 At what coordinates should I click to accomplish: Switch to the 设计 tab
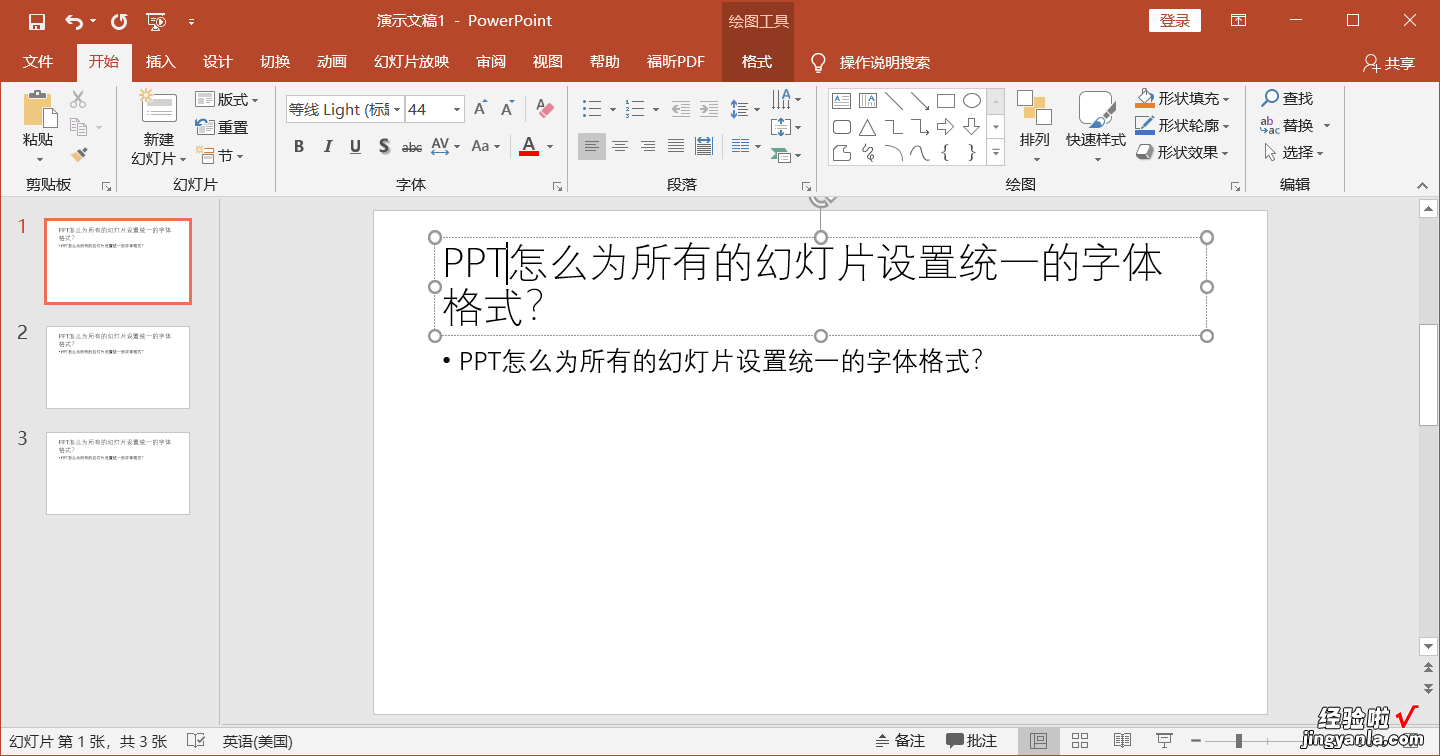tap(217, 62)
